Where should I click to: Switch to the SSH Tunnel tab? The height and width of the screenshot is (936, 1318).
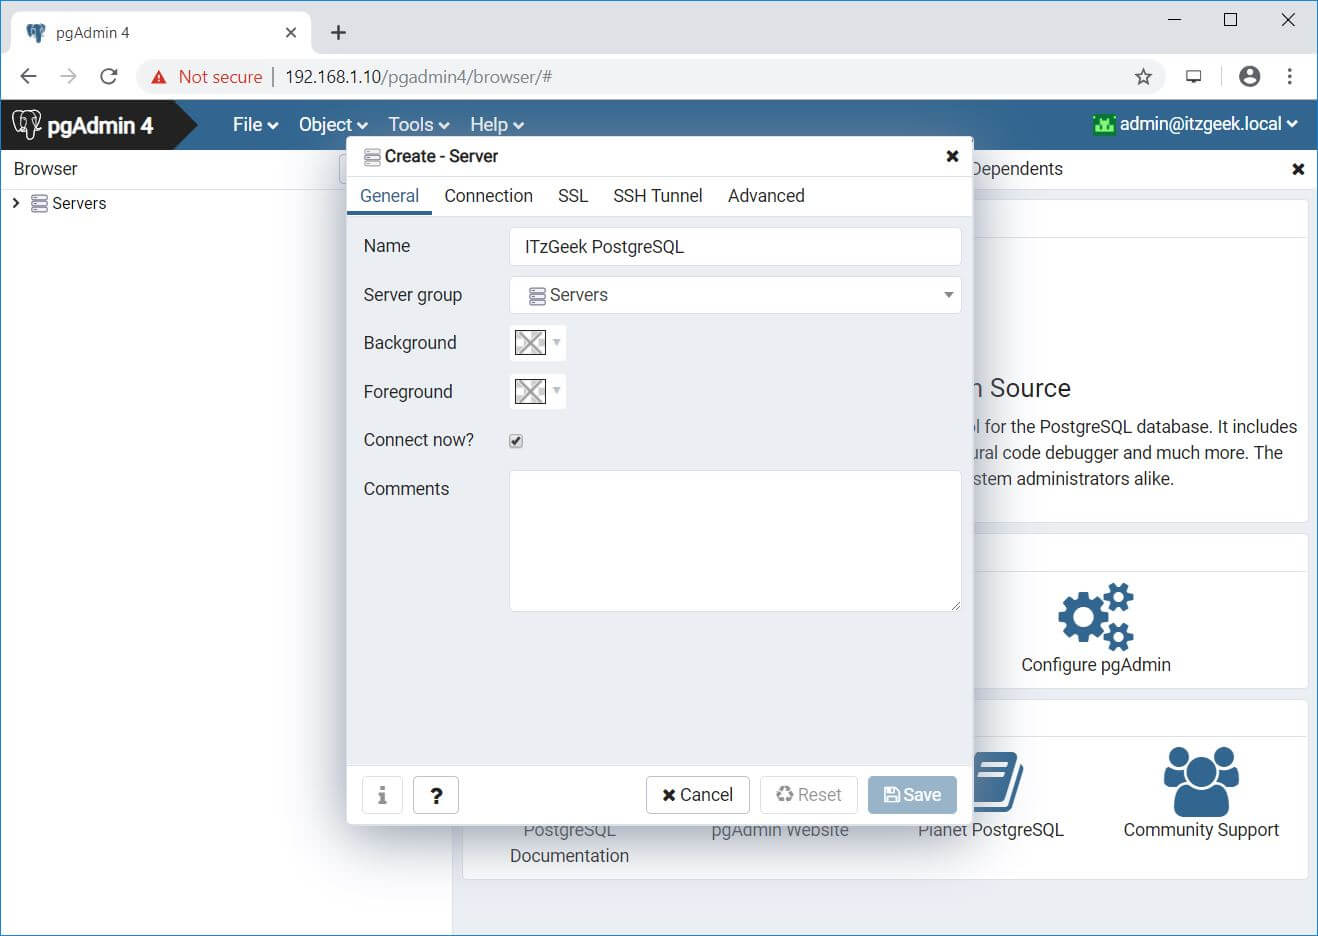tap(657, 196)
